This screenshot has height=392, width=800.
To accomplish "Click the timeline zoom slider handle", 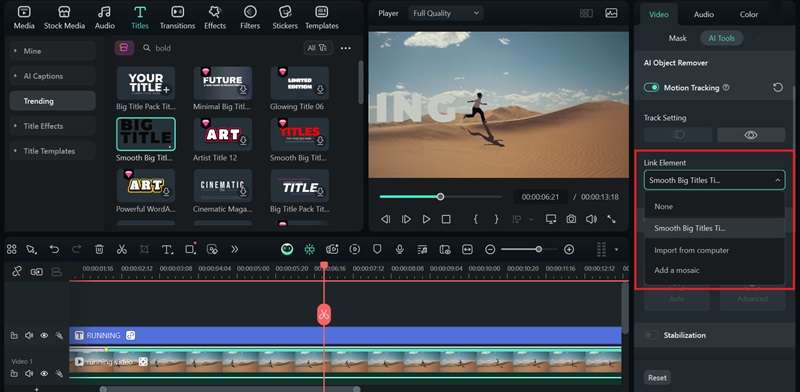I will click(x=538, y=249).
